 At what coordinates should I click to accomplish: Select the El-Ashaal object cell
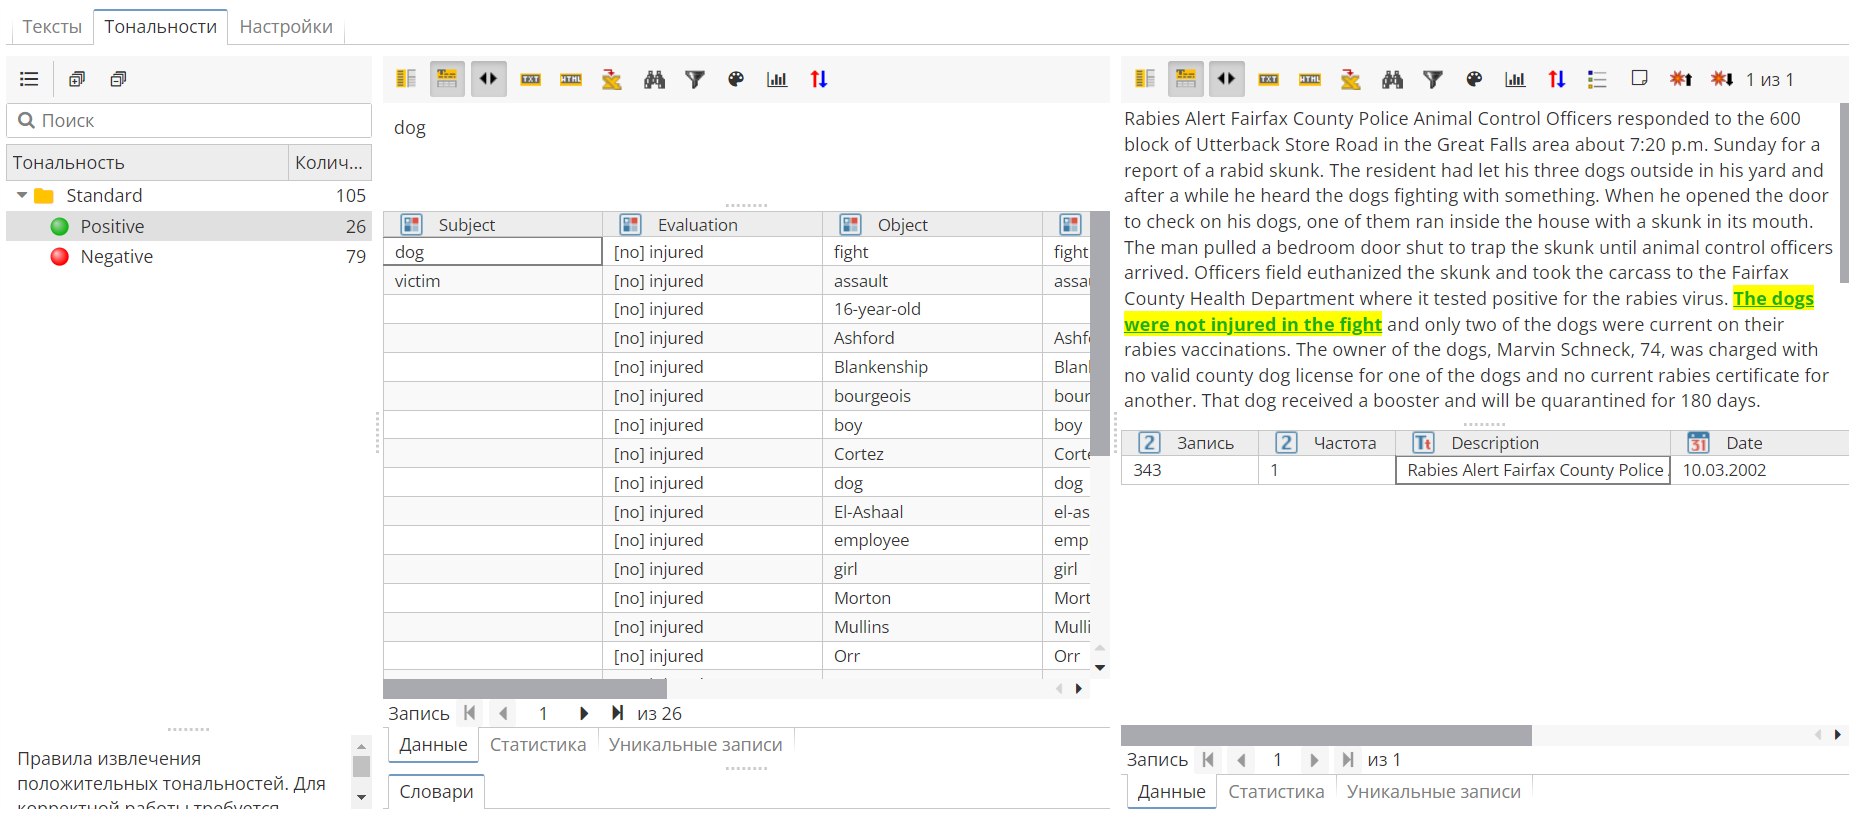click(932, 512)
